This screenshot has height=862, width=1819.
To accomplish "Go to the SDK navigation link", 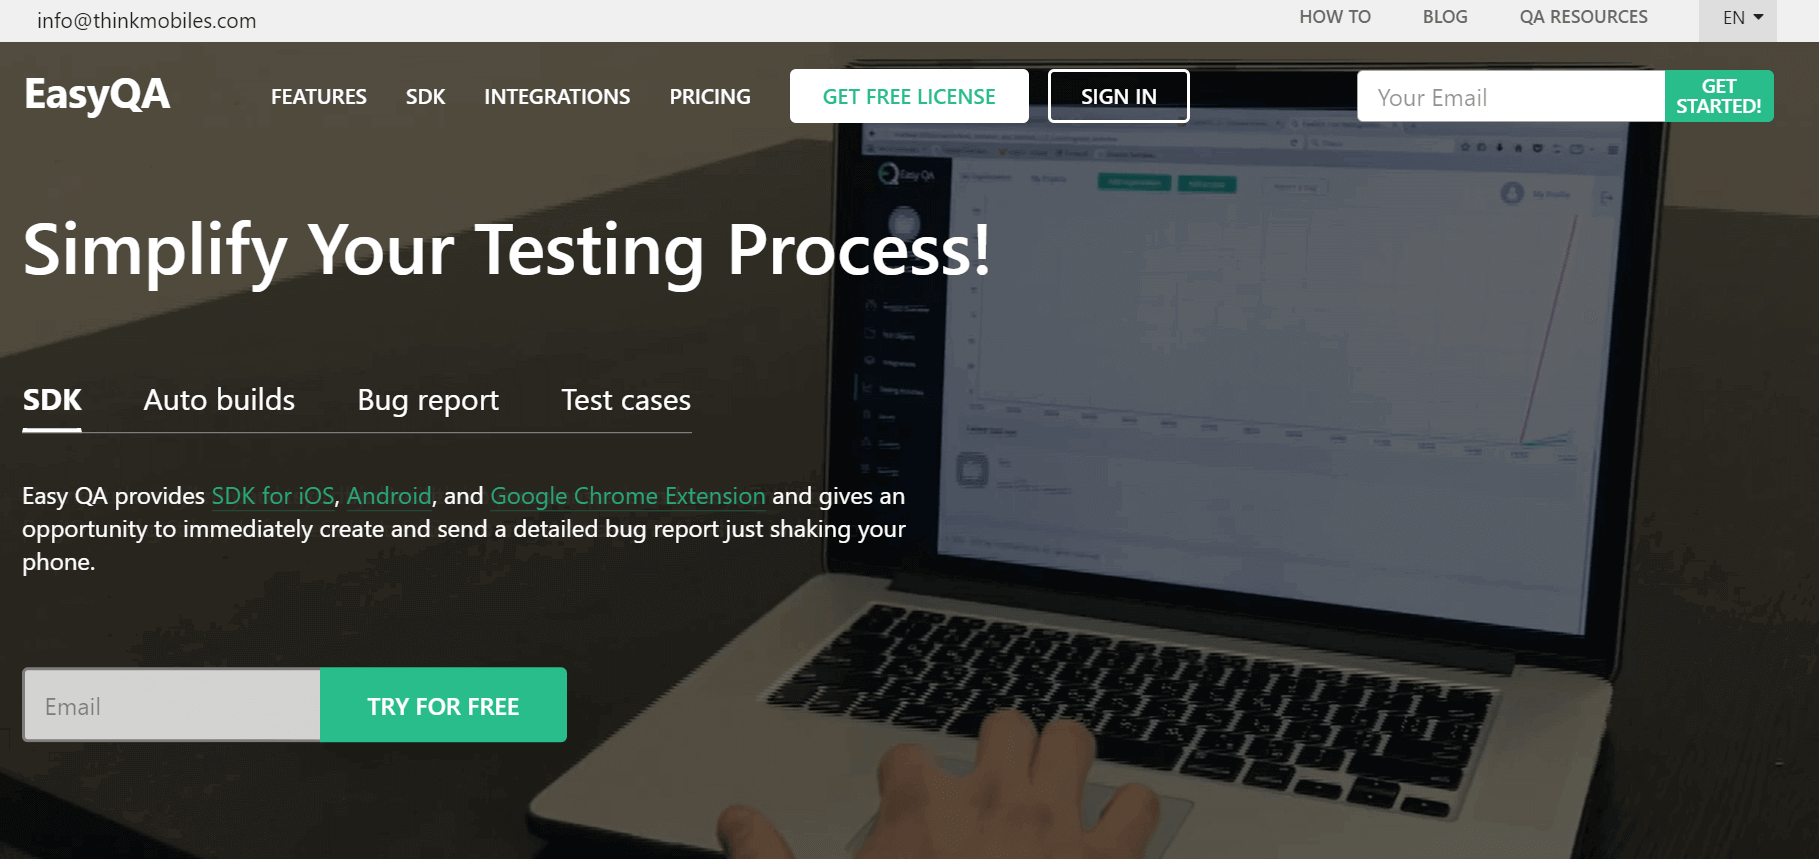I will [426, 97].
